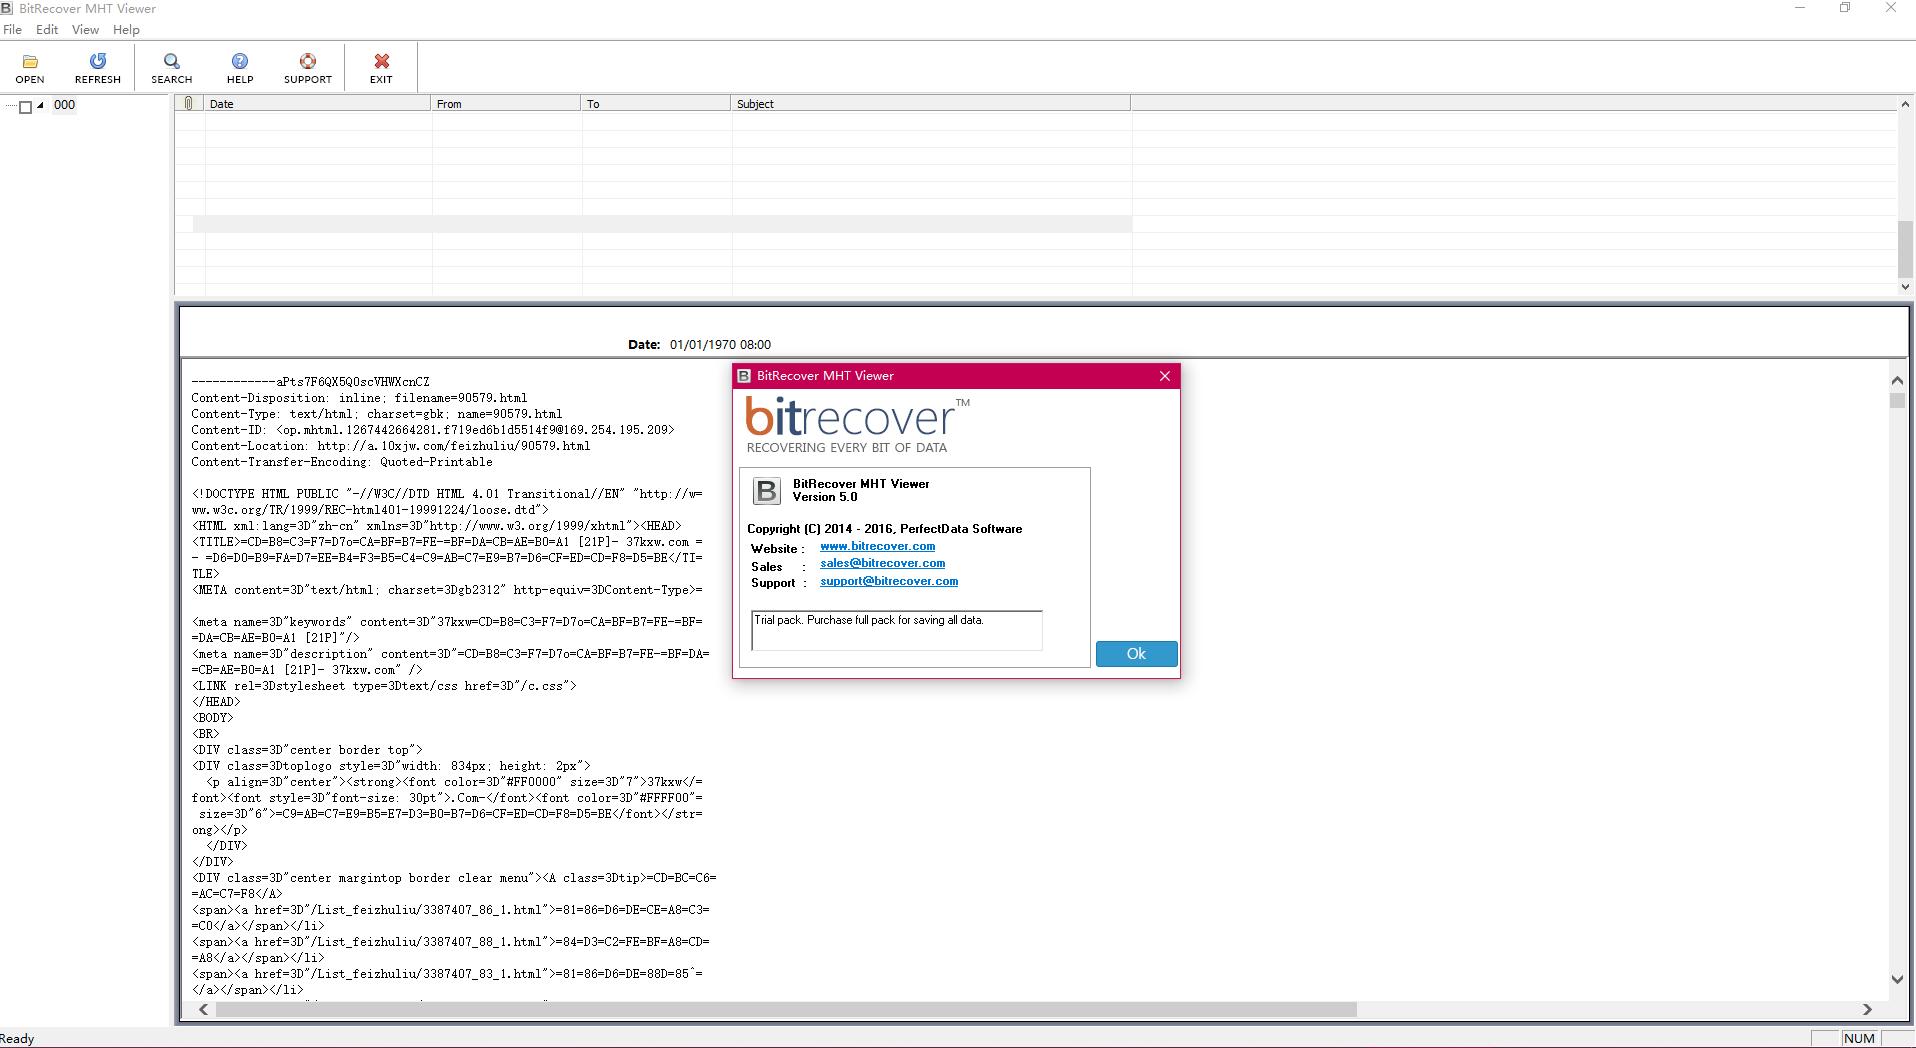
Task: Click the attachment paperclip column header
Action: [189, 103]
